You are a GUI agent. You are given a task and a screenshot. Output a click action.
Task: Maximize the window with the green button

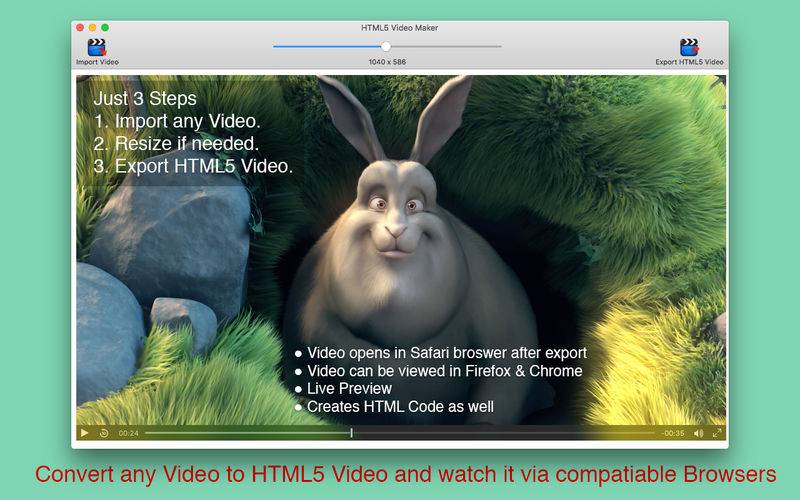[x=105, y=28]
